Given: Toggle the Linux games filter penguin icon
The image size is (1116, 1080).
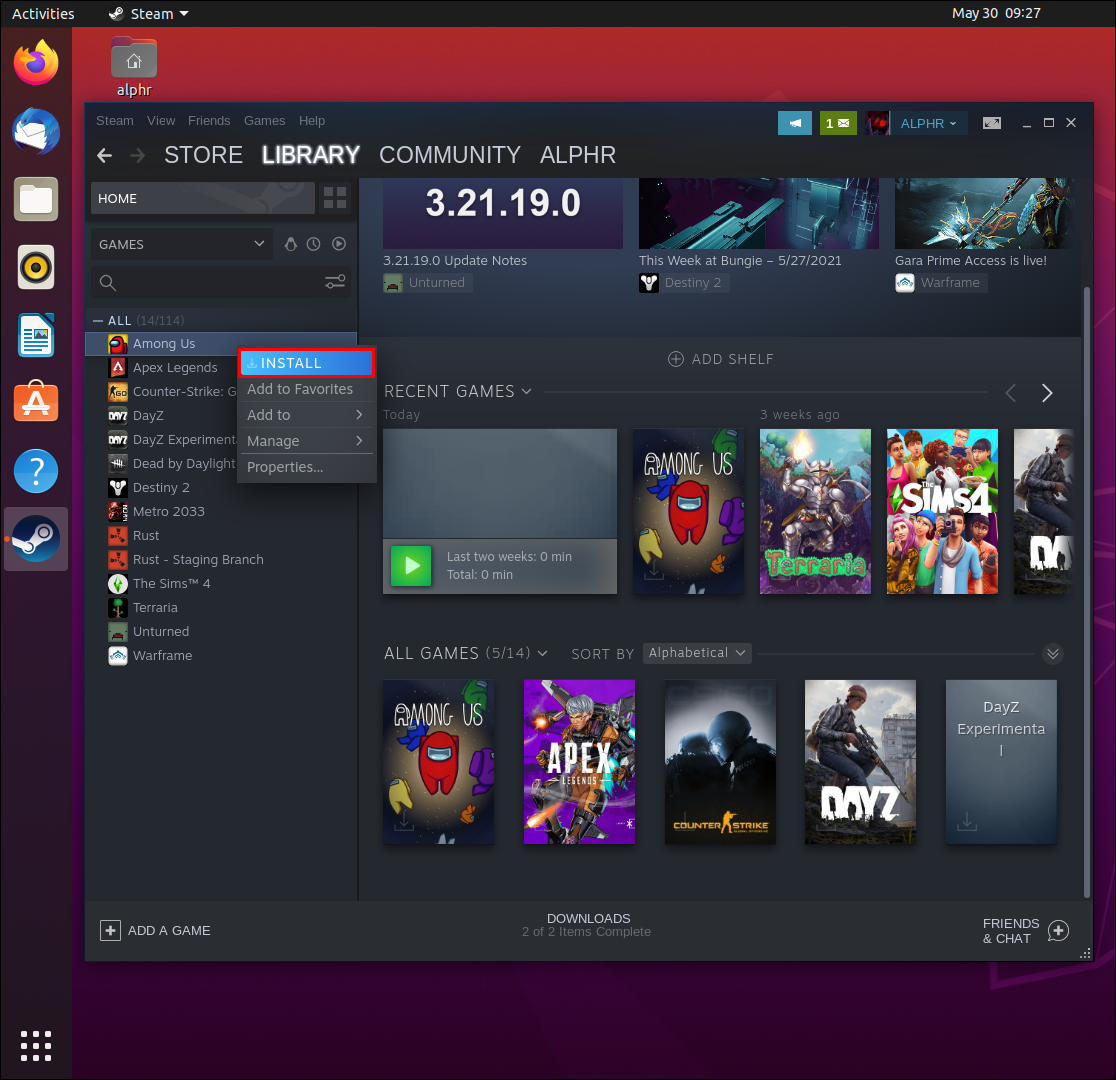Looking at the screenshot, I should click(290, 244).
